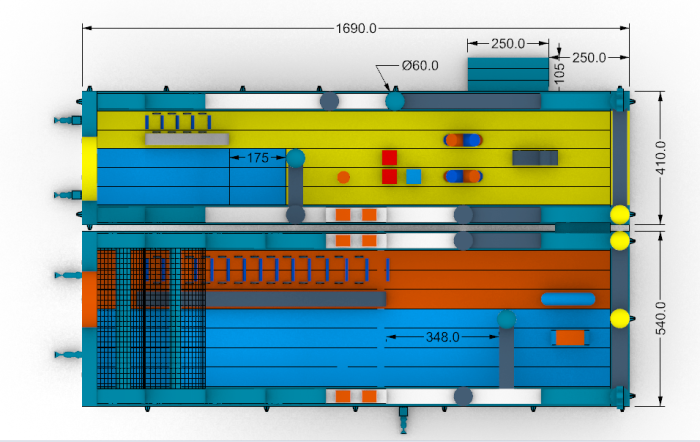
Task: Select the orange rectangle on lower blue floor
Action: pyautogui.click(x=569, y=338)
